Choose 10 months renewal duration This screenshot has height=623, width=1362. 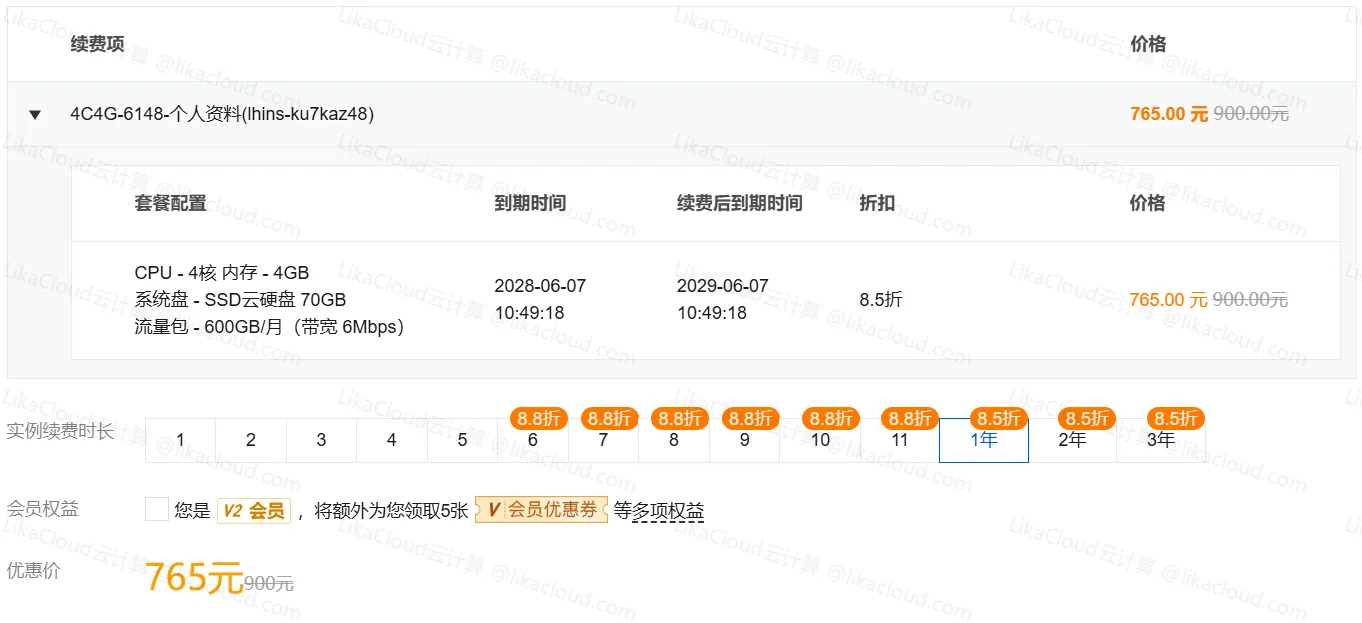820,440
